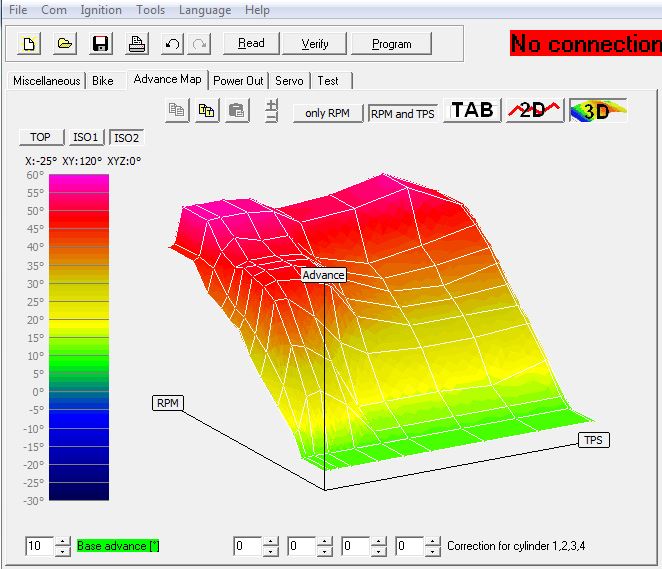Viewport: 662px width, 569px height.
Task: Create a new file with toolbar icon
Action: click(x=29, y=43)
